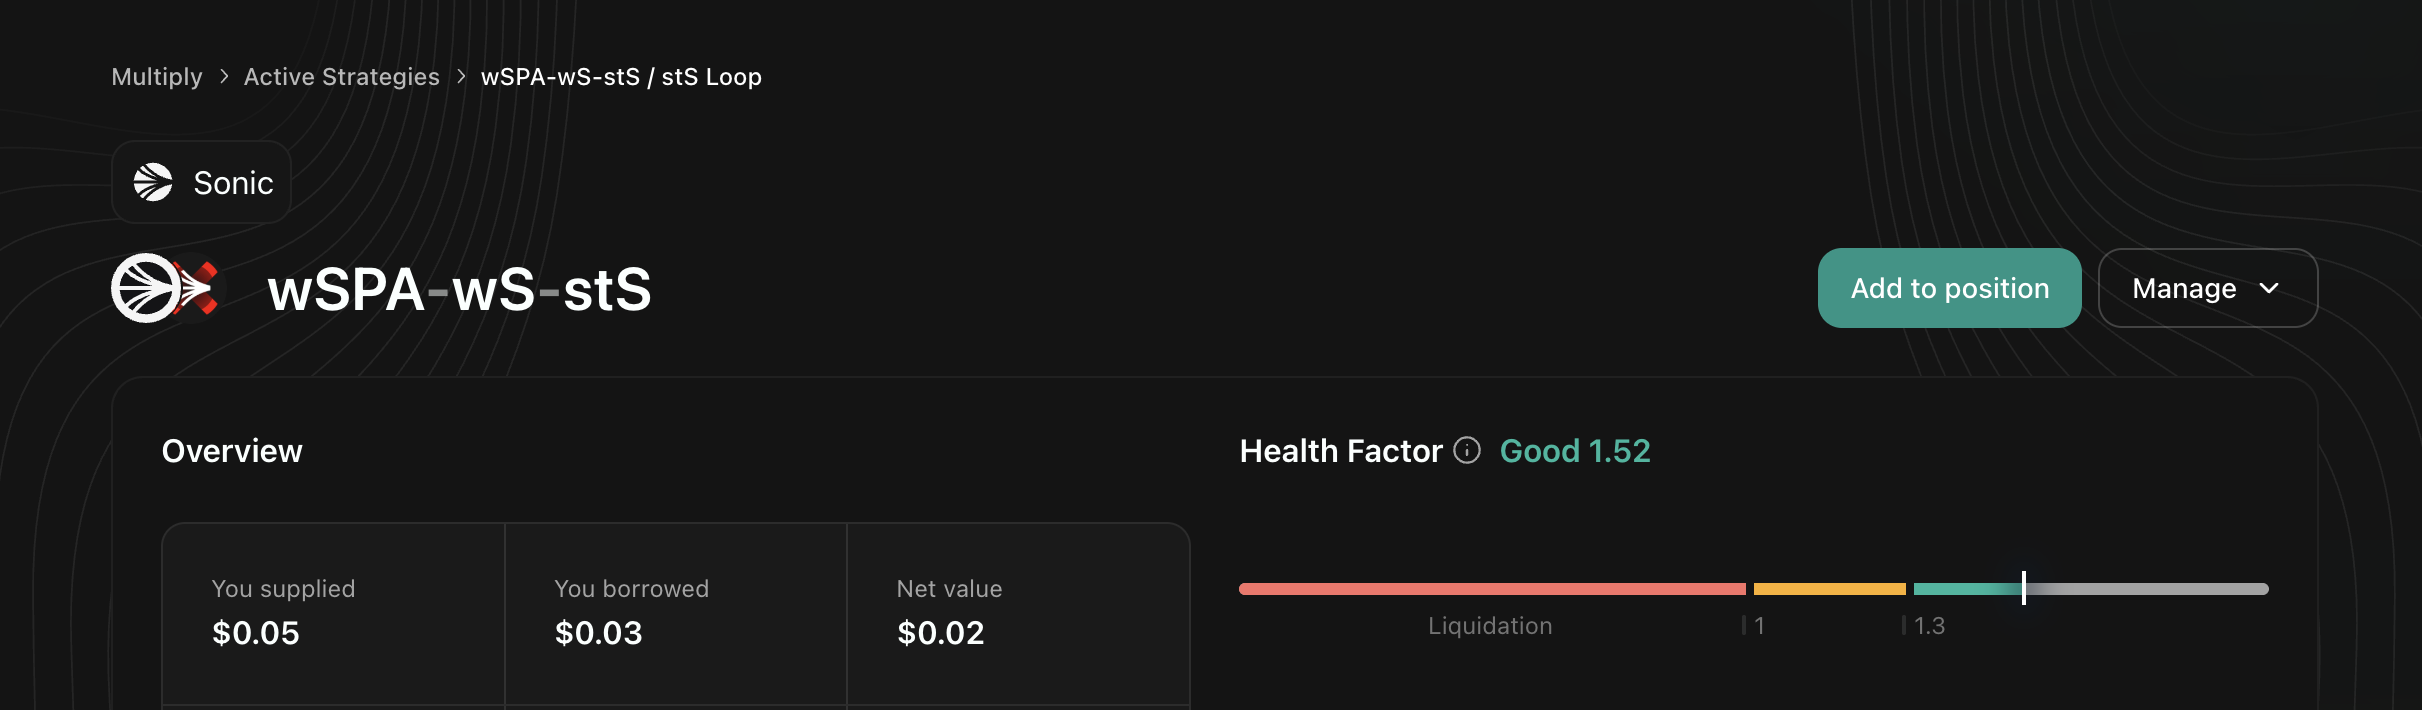The height and width of the screenshot is (710, 2422).
Task: Click the health factor slider marker
Action: (x=2024, y=588)
